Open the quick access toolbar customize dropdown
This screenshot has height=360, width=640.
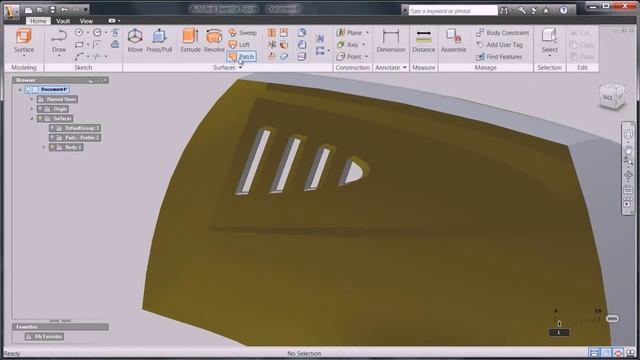pyautogui.click(x=86, y=10)
